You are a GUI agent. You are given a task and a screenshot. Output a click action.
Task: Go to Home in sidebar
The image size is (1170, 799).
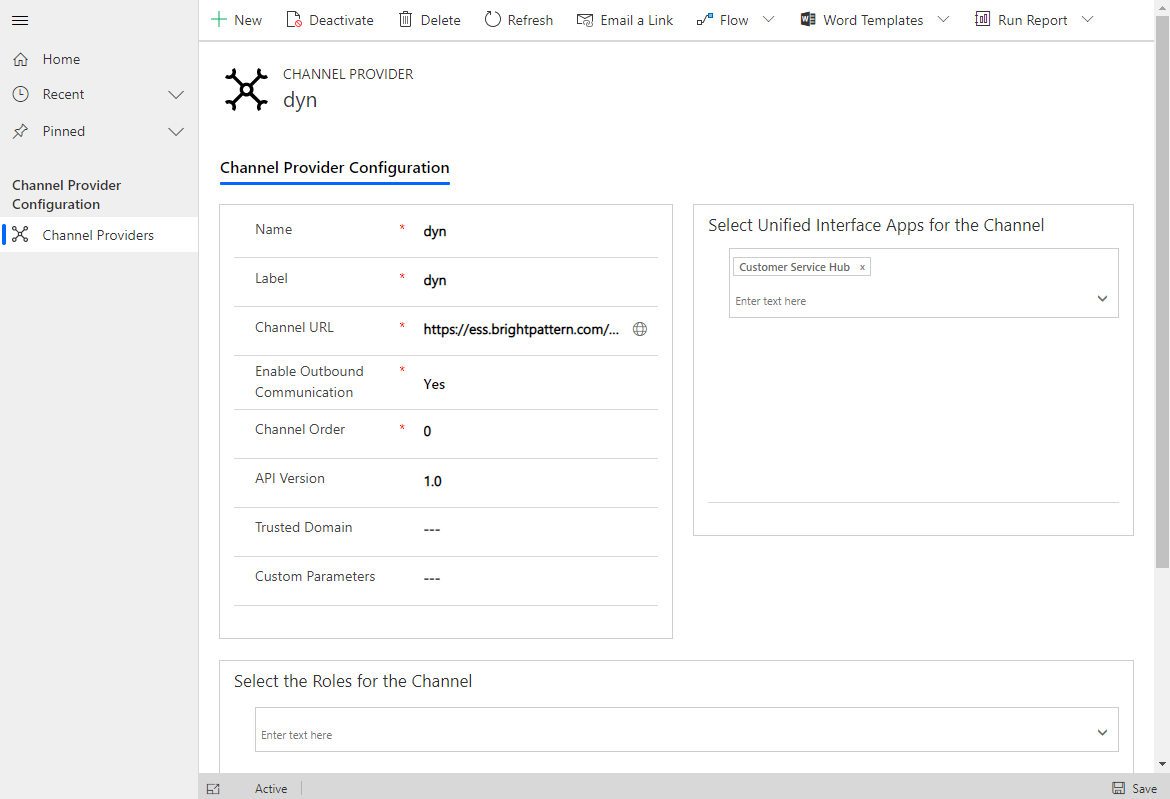pos(61,59)
